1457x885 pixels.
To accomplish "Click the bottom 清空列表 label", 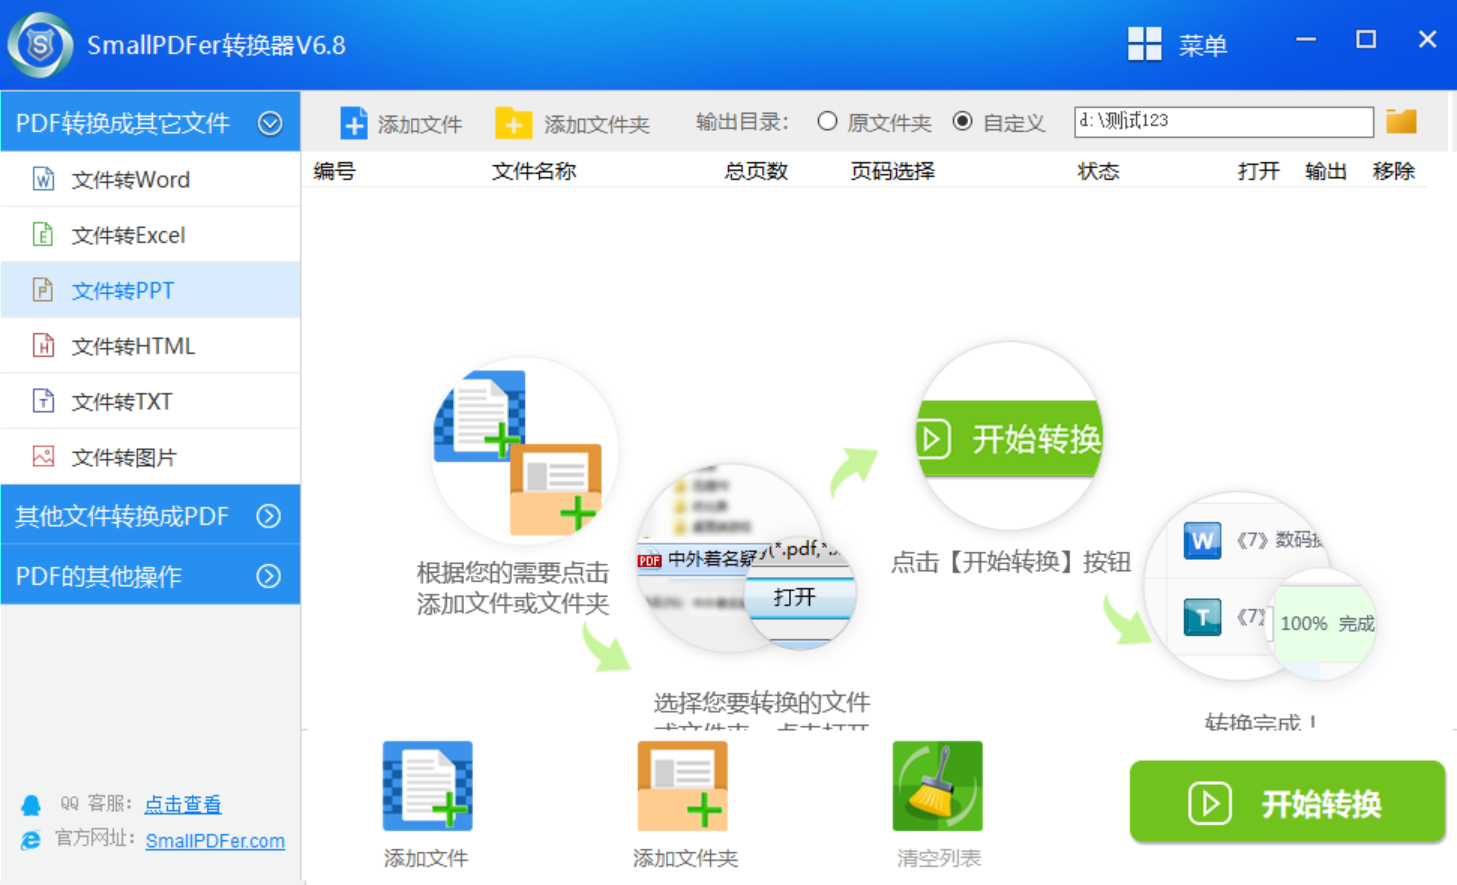I will (x=938, y=858).
